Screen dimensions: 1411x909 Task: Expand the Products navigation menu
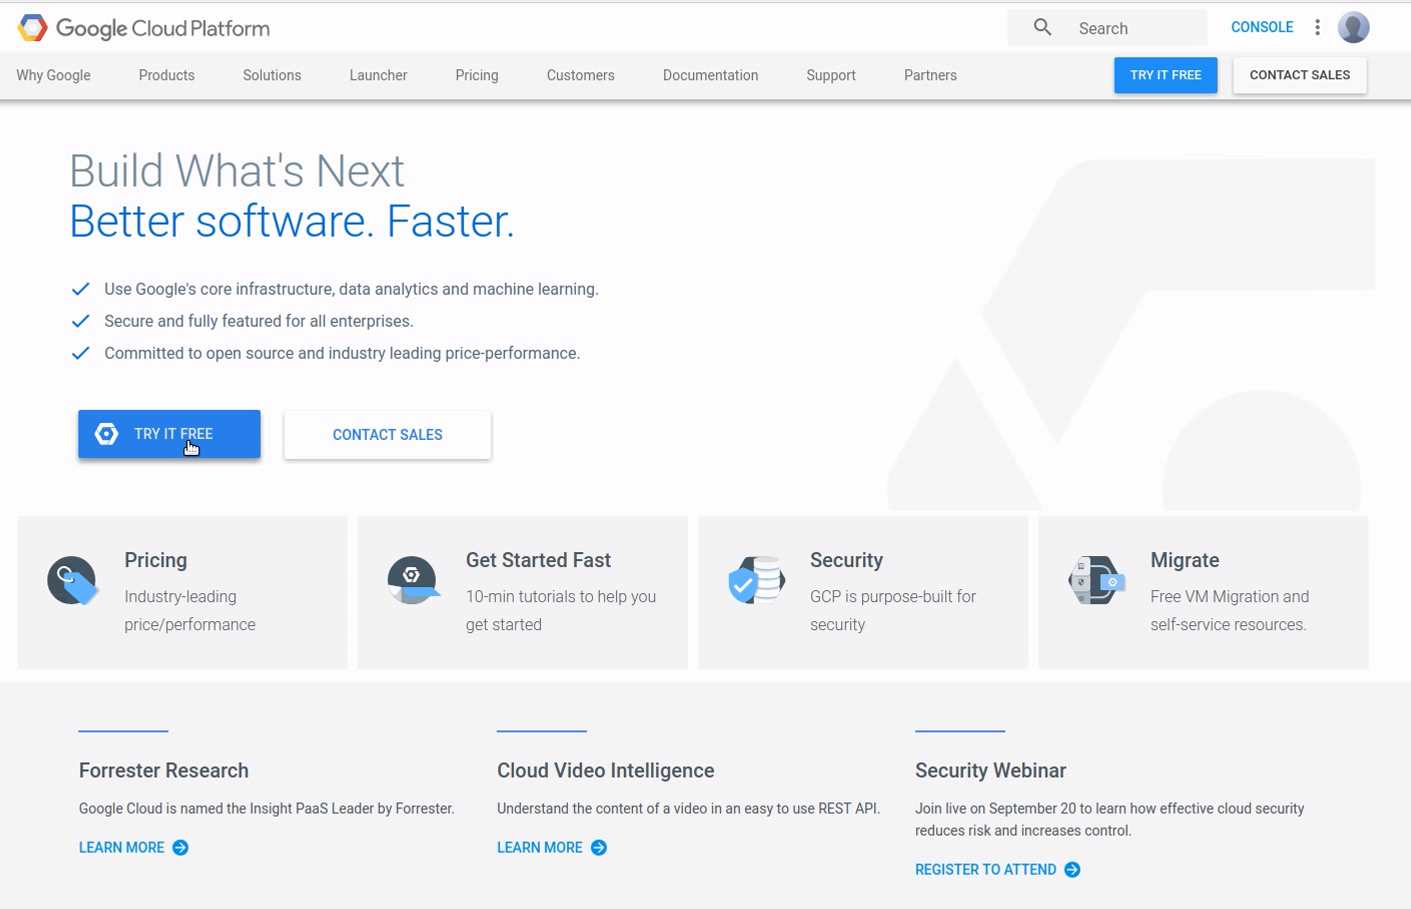[166, 76]
